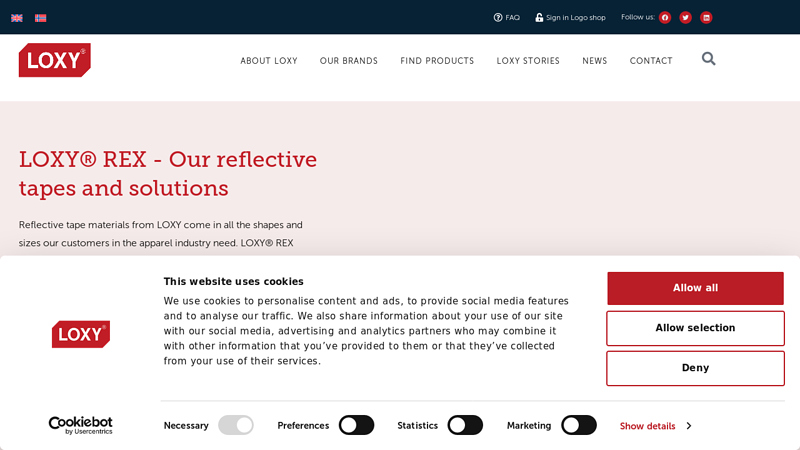Toggle Statistics cookies switch

pyautogui.click(x=465, y=425)
